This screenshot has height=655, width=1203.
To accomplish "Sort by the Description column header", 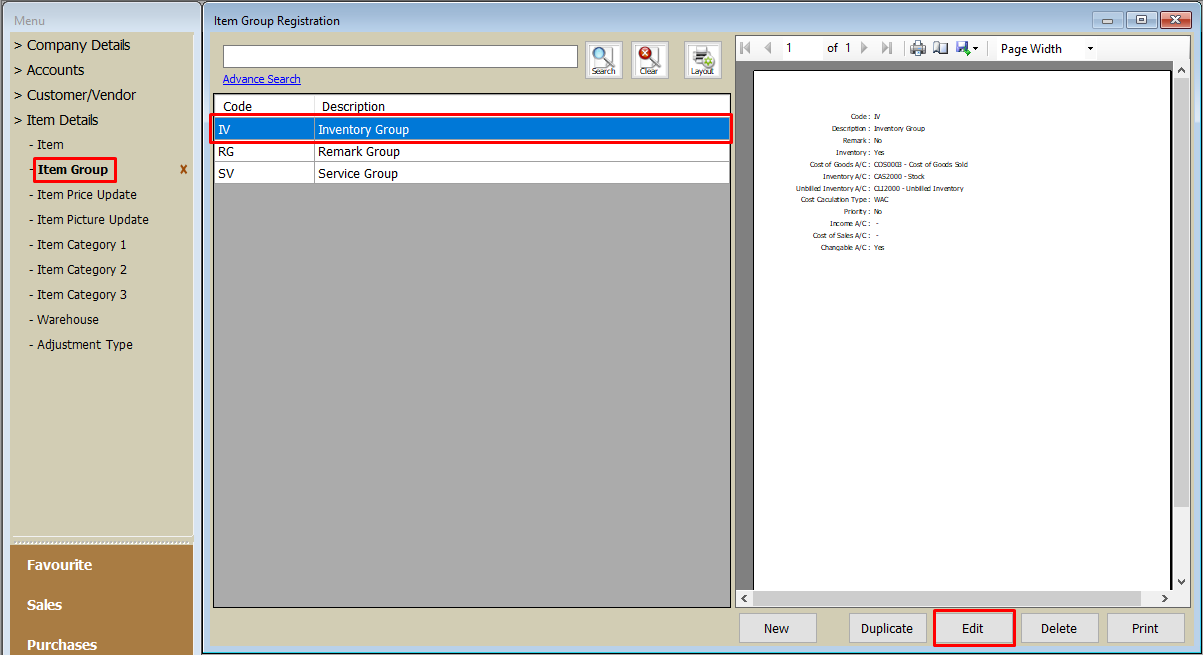I will (x=522, y=106).
